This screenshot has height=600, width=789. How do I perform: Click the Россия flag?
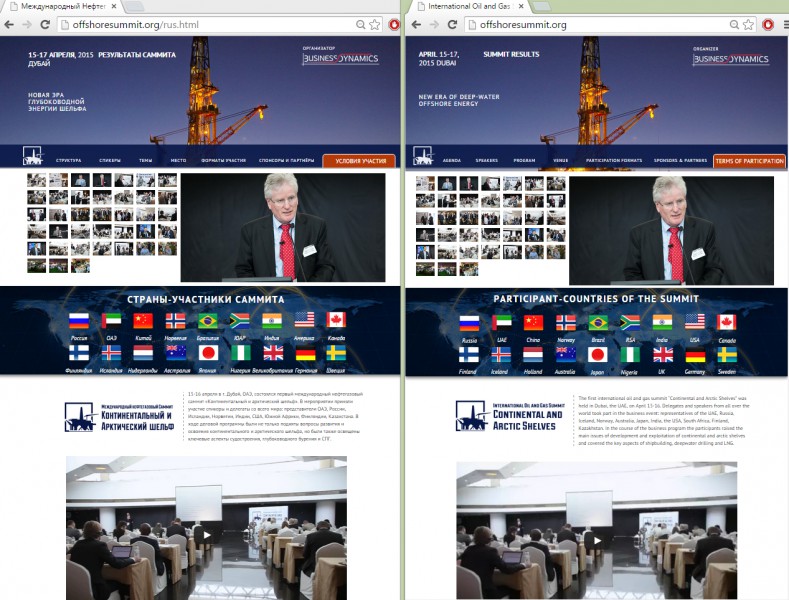point(79,321)
